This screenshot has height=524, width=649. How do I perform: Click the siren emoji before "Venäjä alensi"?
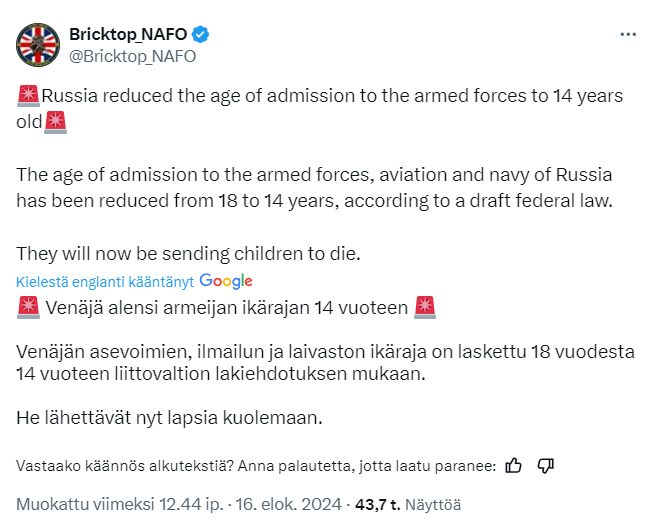[28, 307]
